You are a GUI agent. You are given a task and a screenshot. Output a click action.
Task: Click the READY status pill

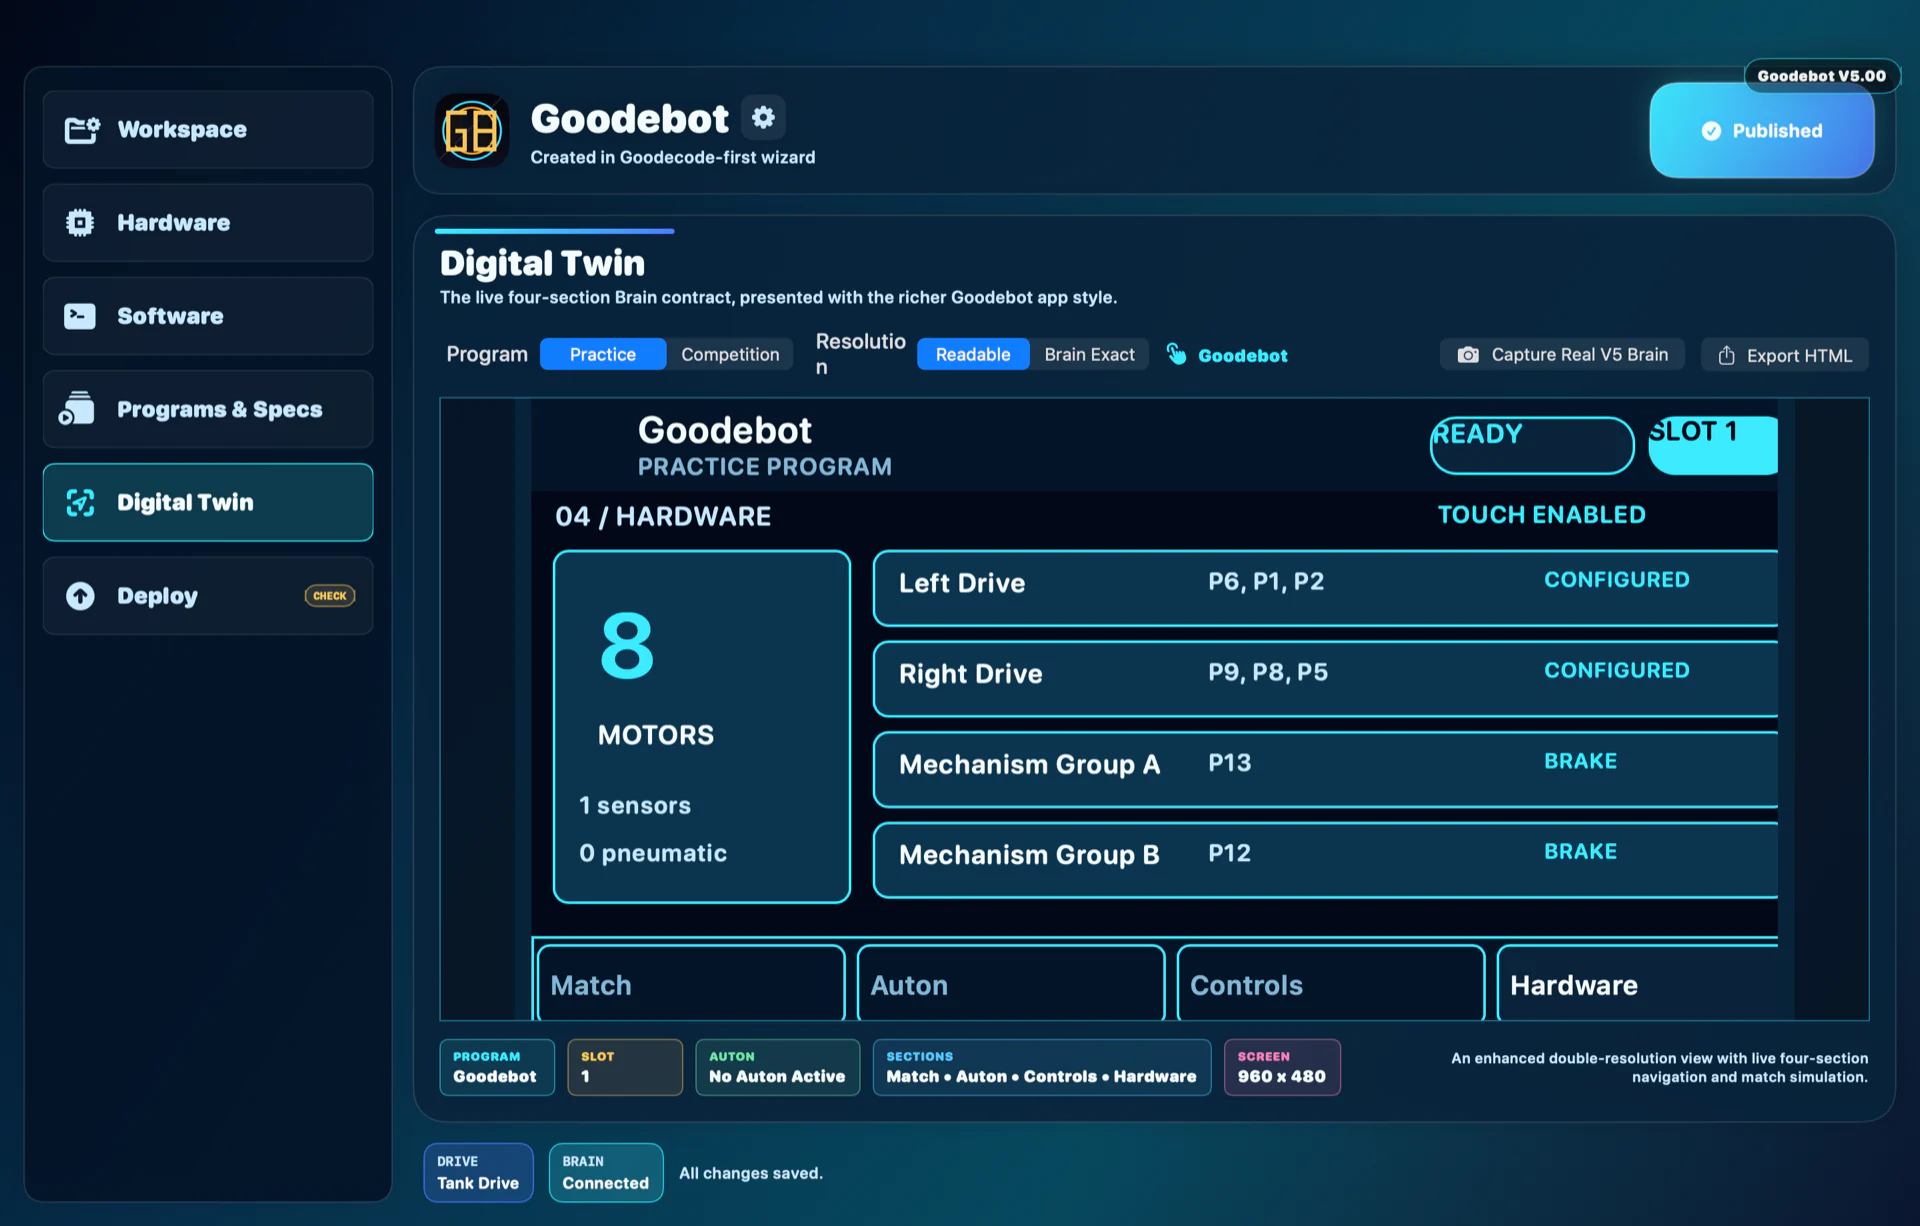tap(1532, 445)
